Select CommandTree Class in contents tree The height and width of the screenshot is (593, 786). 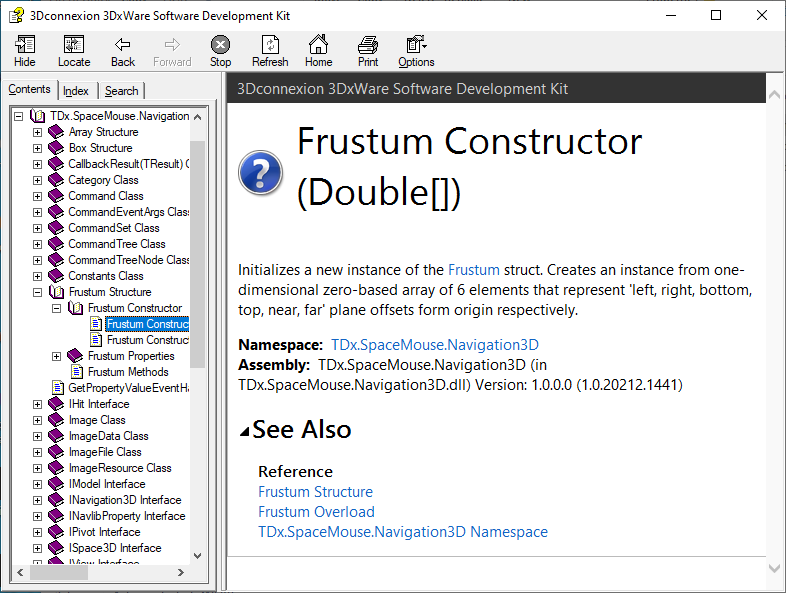click(x=117, y=244)
